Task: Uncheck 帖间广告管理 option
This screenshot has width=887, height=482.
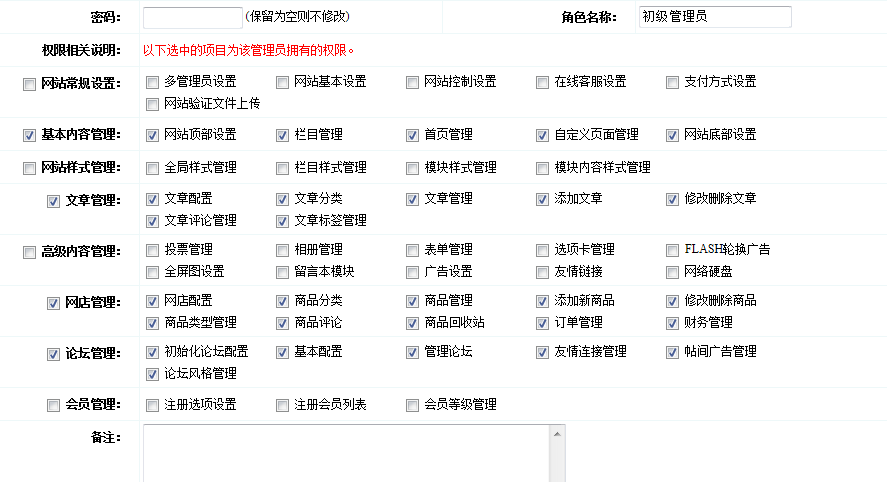Action: [672, 352]
